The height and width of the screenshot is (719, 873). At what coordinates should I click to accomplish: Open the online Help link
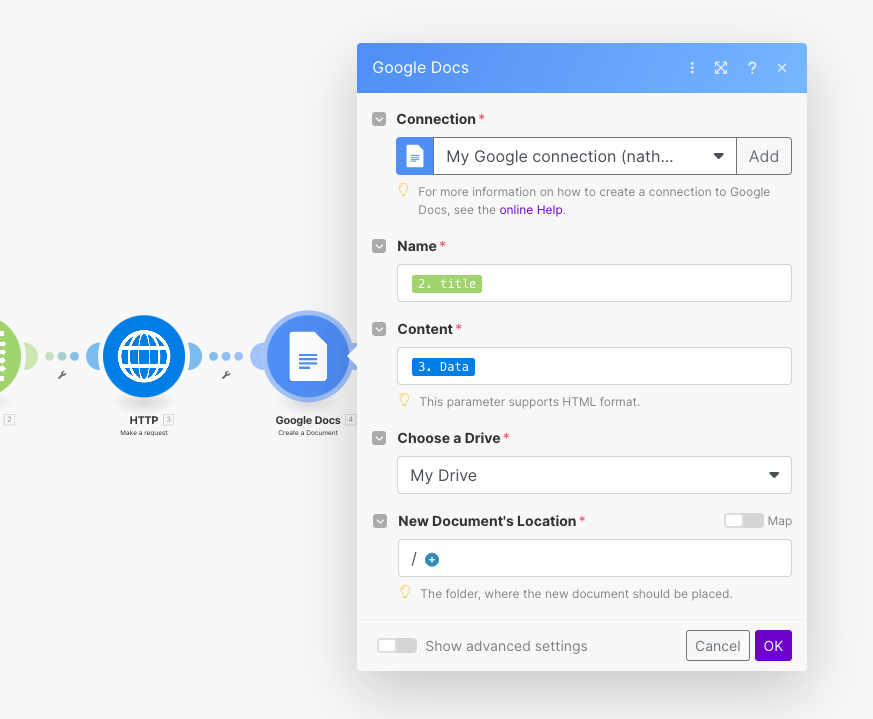[x=531, y=210]
